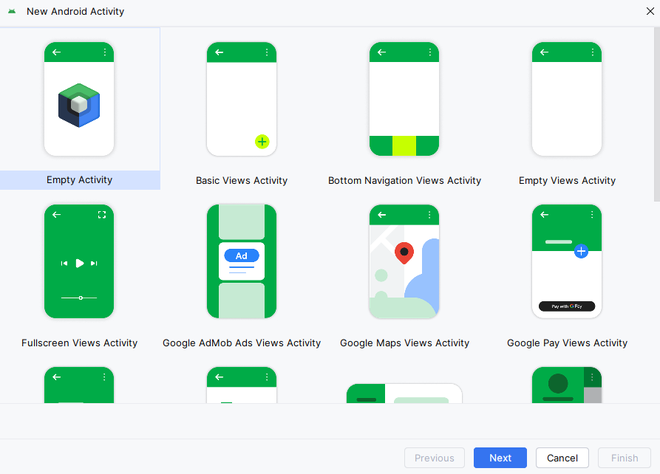Click the Next button

point(500,458)
